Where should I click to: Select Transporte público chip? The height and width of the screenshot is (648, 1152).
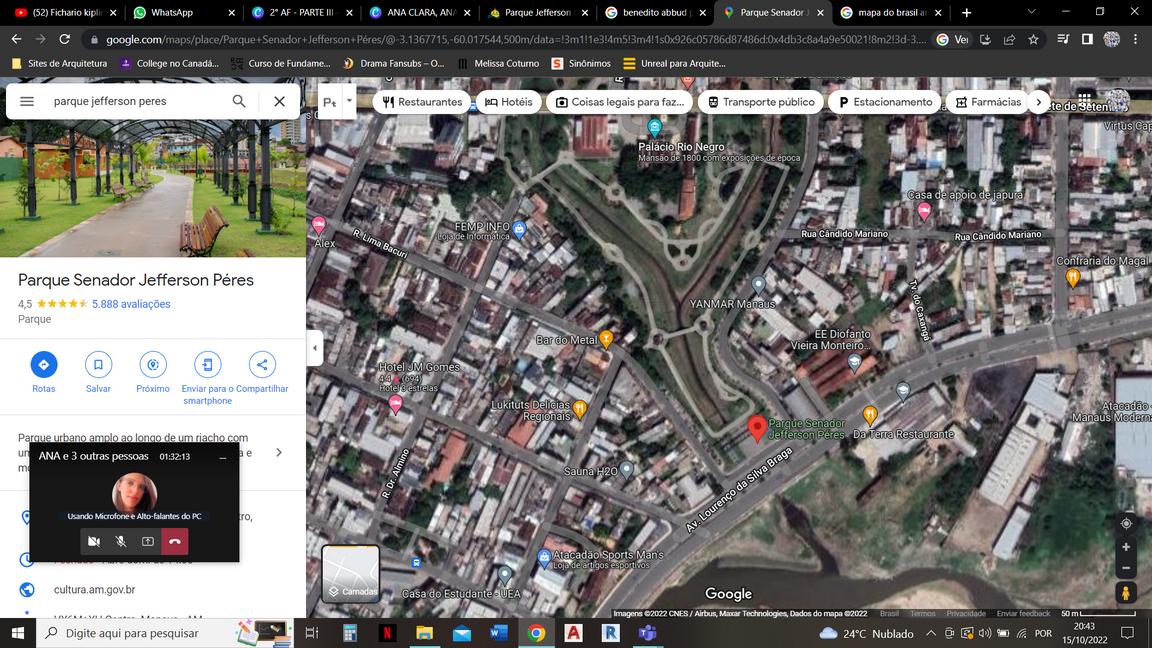[761, 102]
